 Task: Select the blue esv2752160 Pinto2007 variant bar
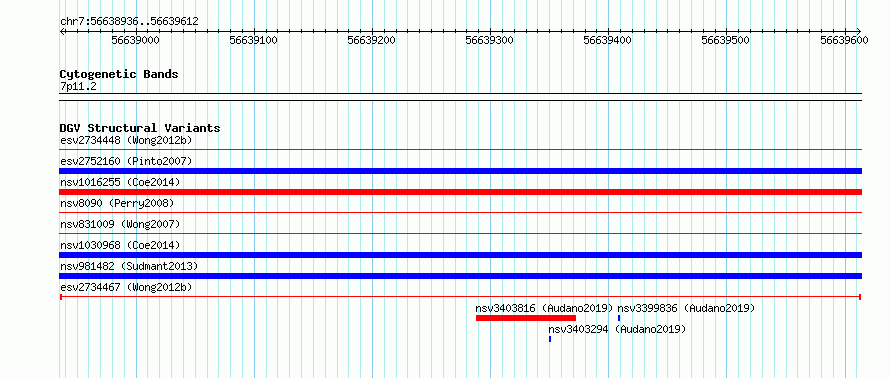click(x=460, y=171)
